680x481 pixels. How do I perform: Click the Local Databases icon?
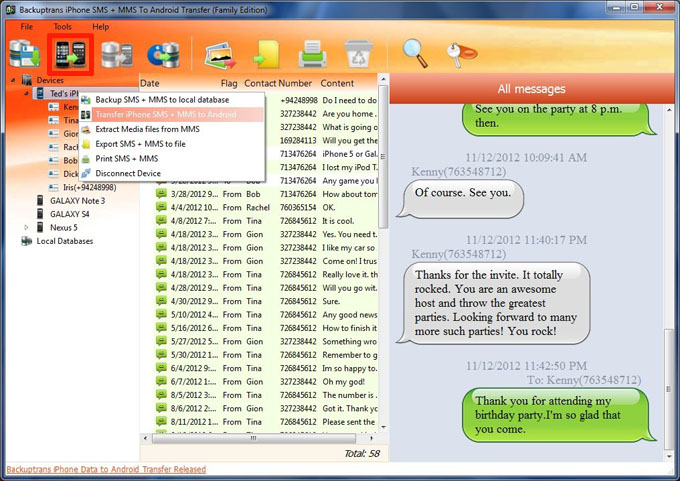[26, 241]
